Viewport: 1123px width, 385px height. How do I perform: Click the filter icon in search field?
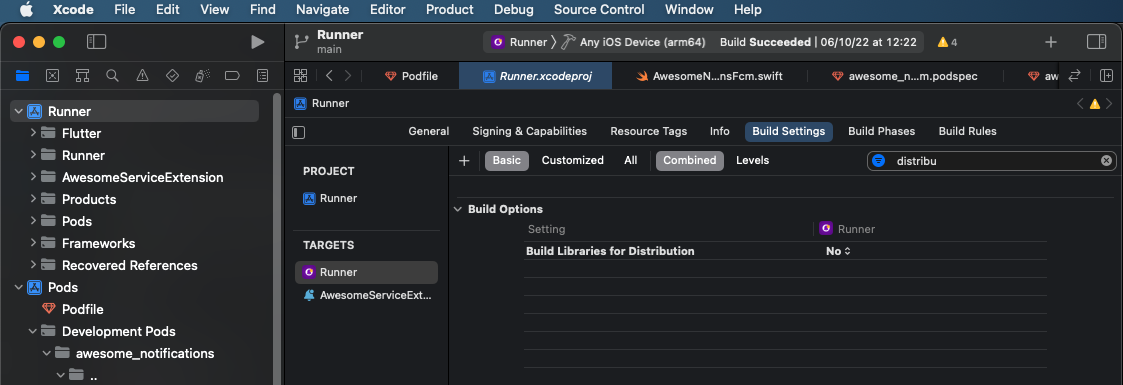[879, 161]
